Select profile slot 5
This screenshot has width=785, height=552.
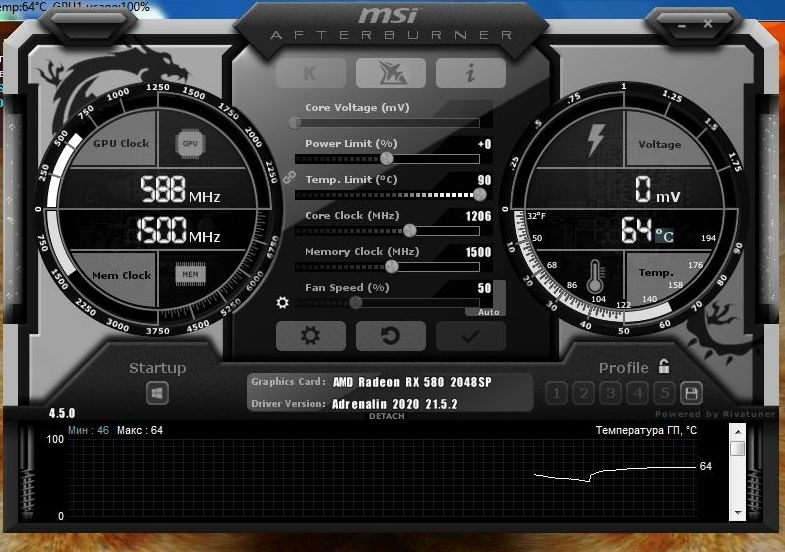click(x=664, y=393)
